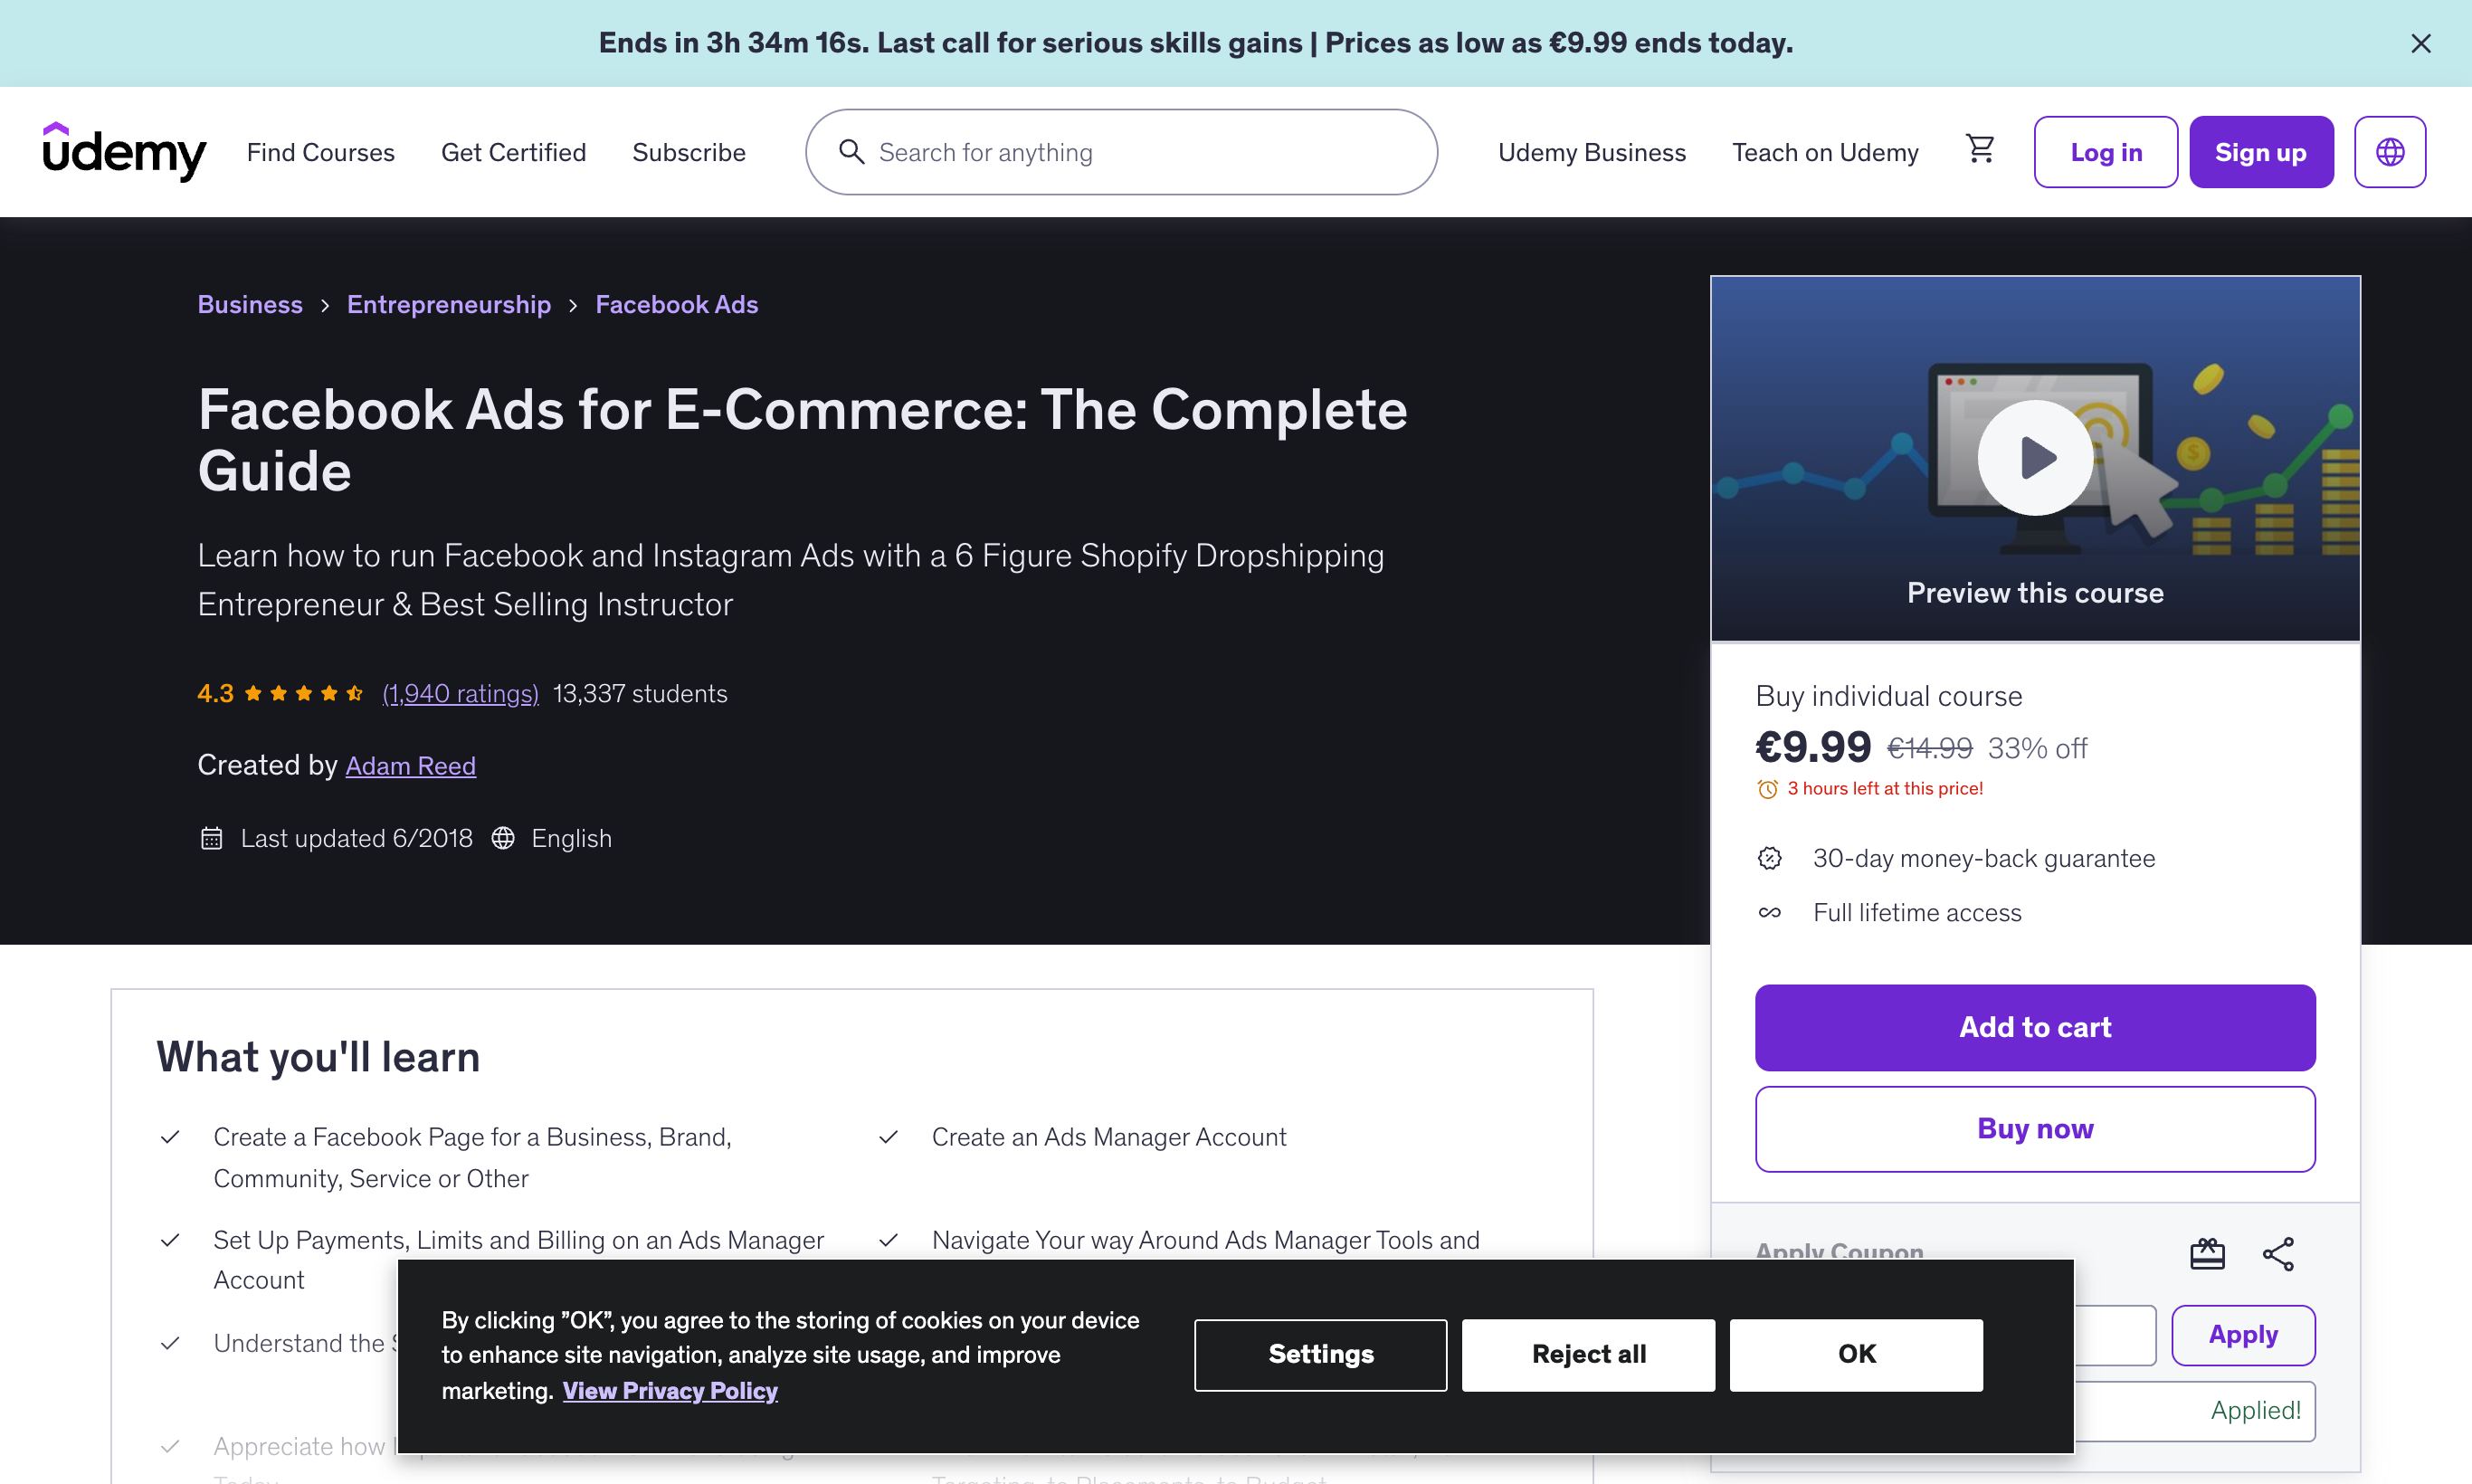
Task: Open the shopping cart icon
Action: pos(1980,150)
